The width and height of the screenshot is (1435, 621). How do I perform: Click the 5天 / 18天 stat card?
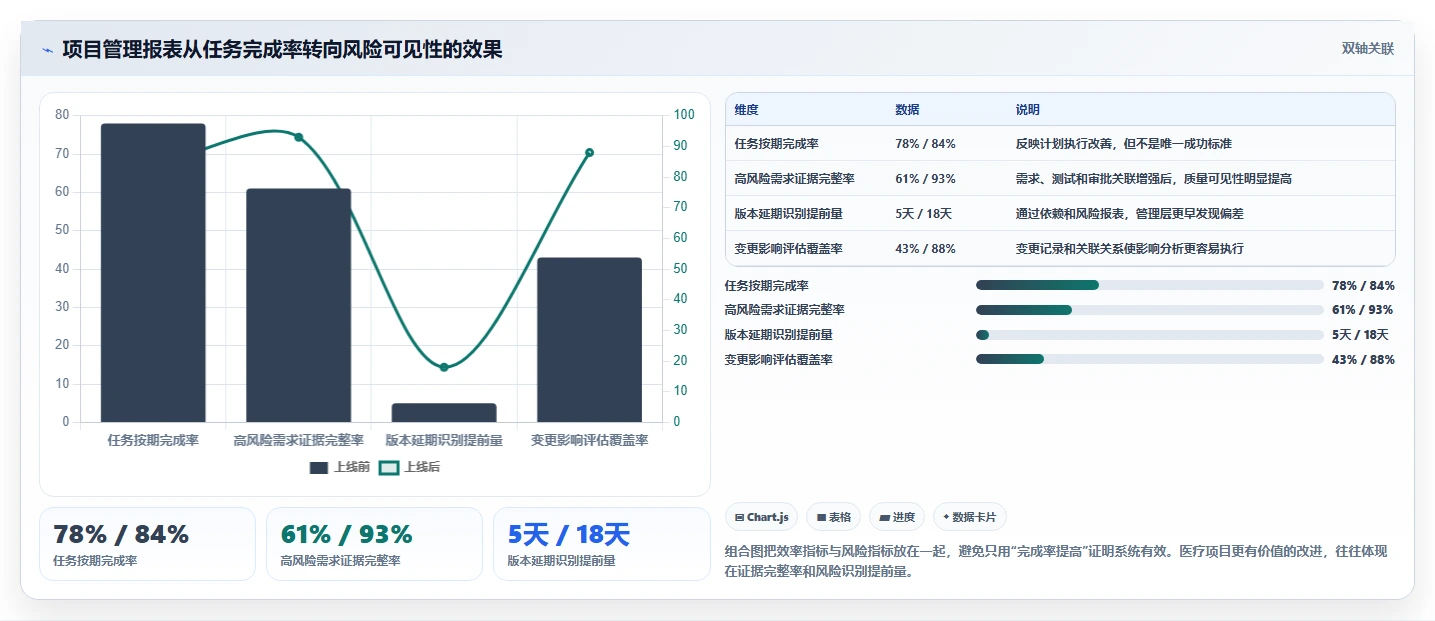601,544
